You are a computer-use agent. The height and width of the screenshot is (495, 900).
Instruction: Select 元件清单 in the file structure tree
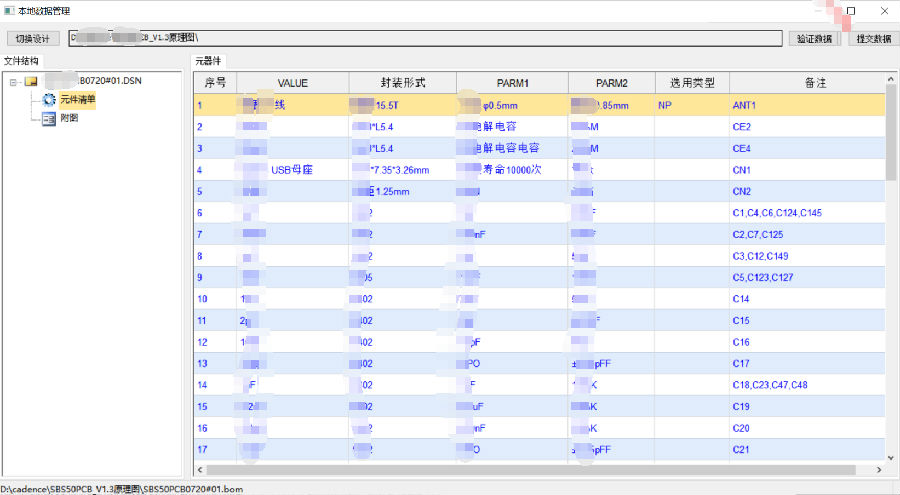pos(77,100)
